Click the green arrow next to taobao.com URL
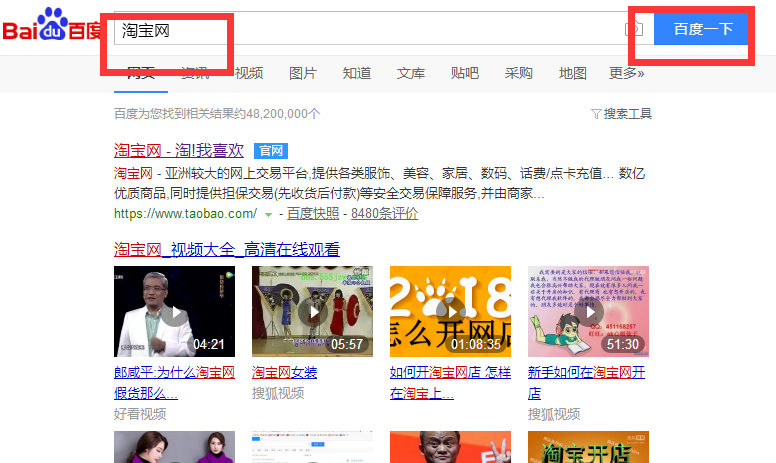 pyautogui.click(x=268, y=215)
